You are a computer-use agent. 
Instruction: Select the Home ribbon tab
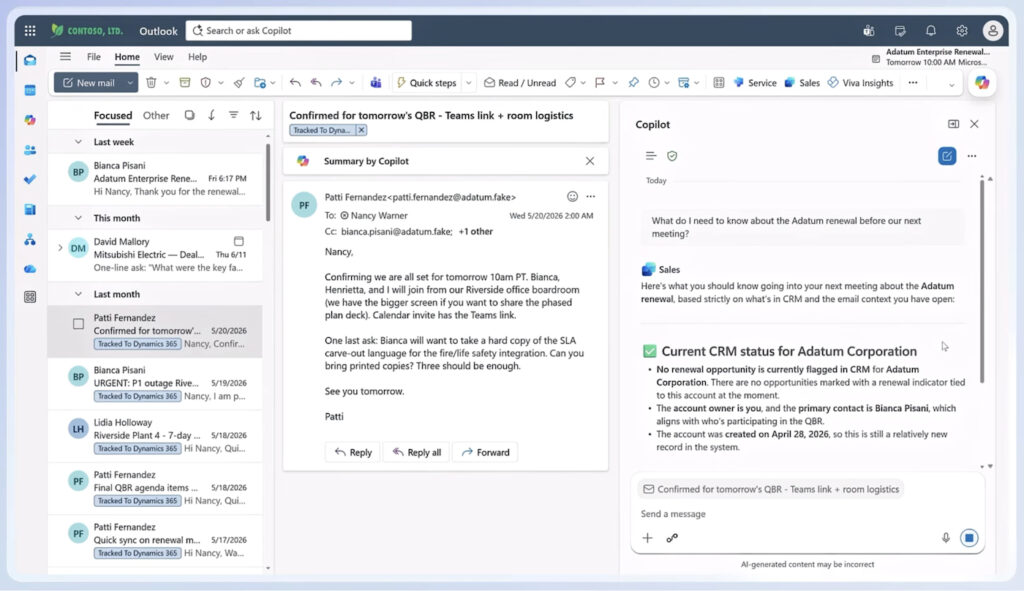coord(127,57)
